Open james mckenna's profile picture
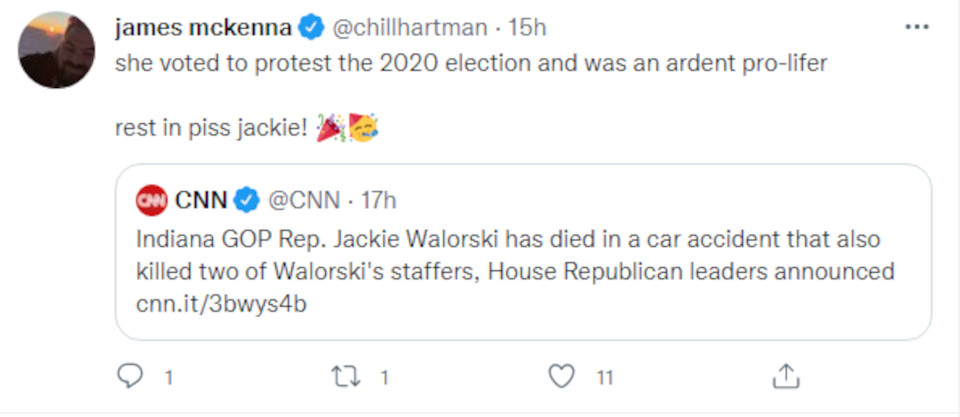 [56, 50]
